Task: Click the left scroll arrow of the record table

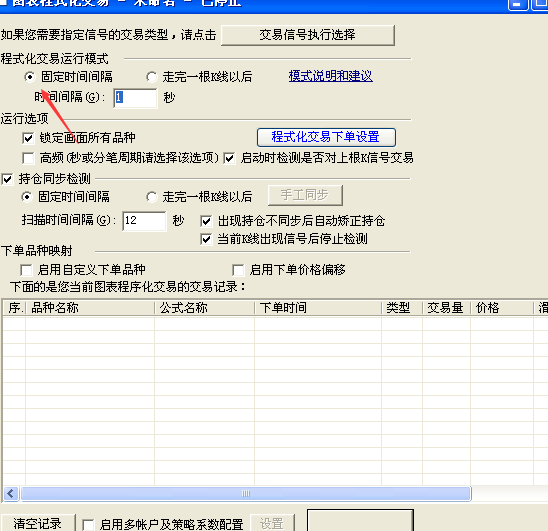Action: (x=11, y=494)
